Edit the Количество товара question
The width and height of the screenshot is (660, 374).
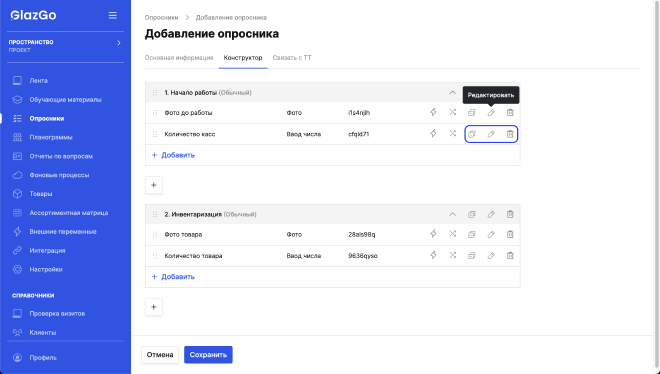[x=491, y=256]
